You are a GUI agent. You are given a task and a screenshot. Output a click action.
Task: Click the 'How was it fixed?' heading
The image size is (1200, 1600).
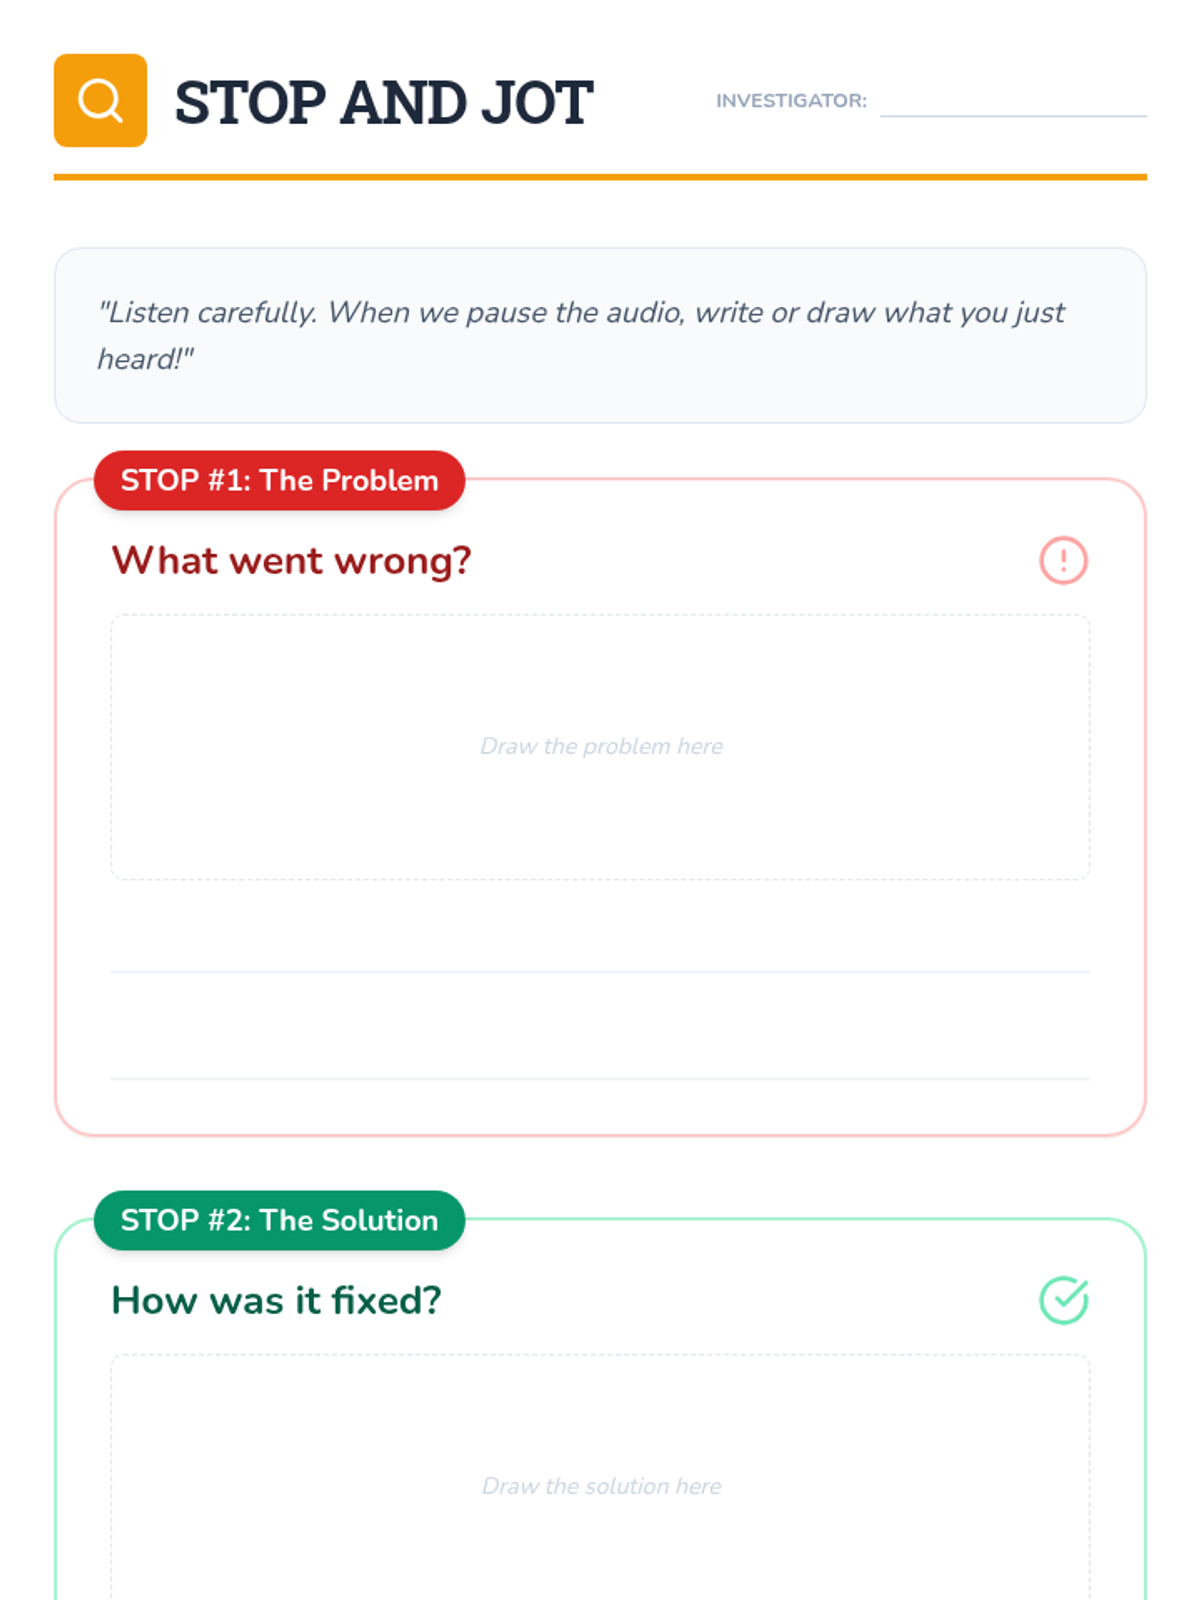(276, 1301)
